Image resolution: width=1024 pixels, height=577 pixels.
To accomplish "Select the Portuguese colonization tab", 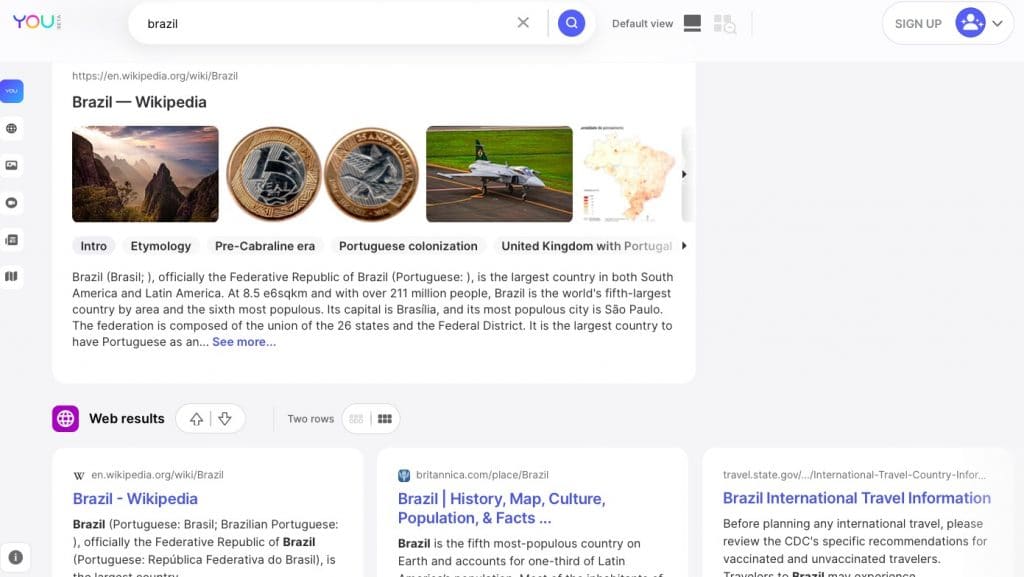I will pyautogui.click(x=408, y=246).
